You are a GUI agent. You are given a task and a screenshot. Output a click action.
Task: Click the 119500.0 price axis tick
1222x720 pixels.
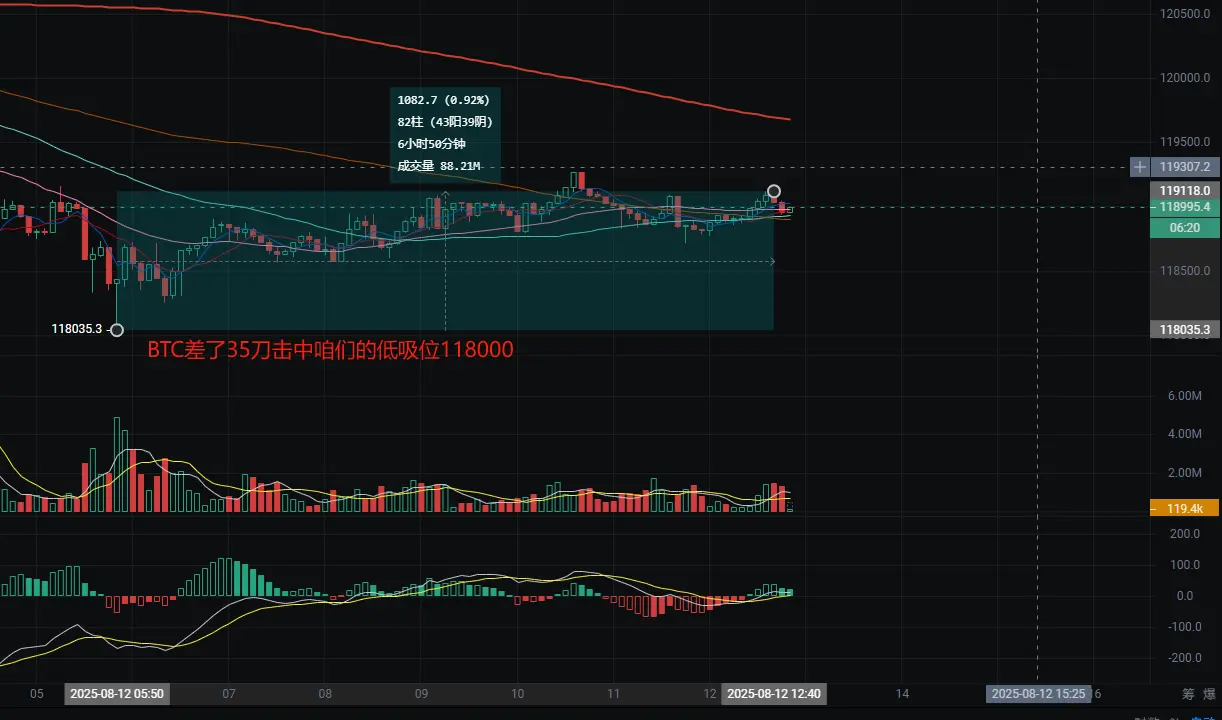coord(1185,141)
